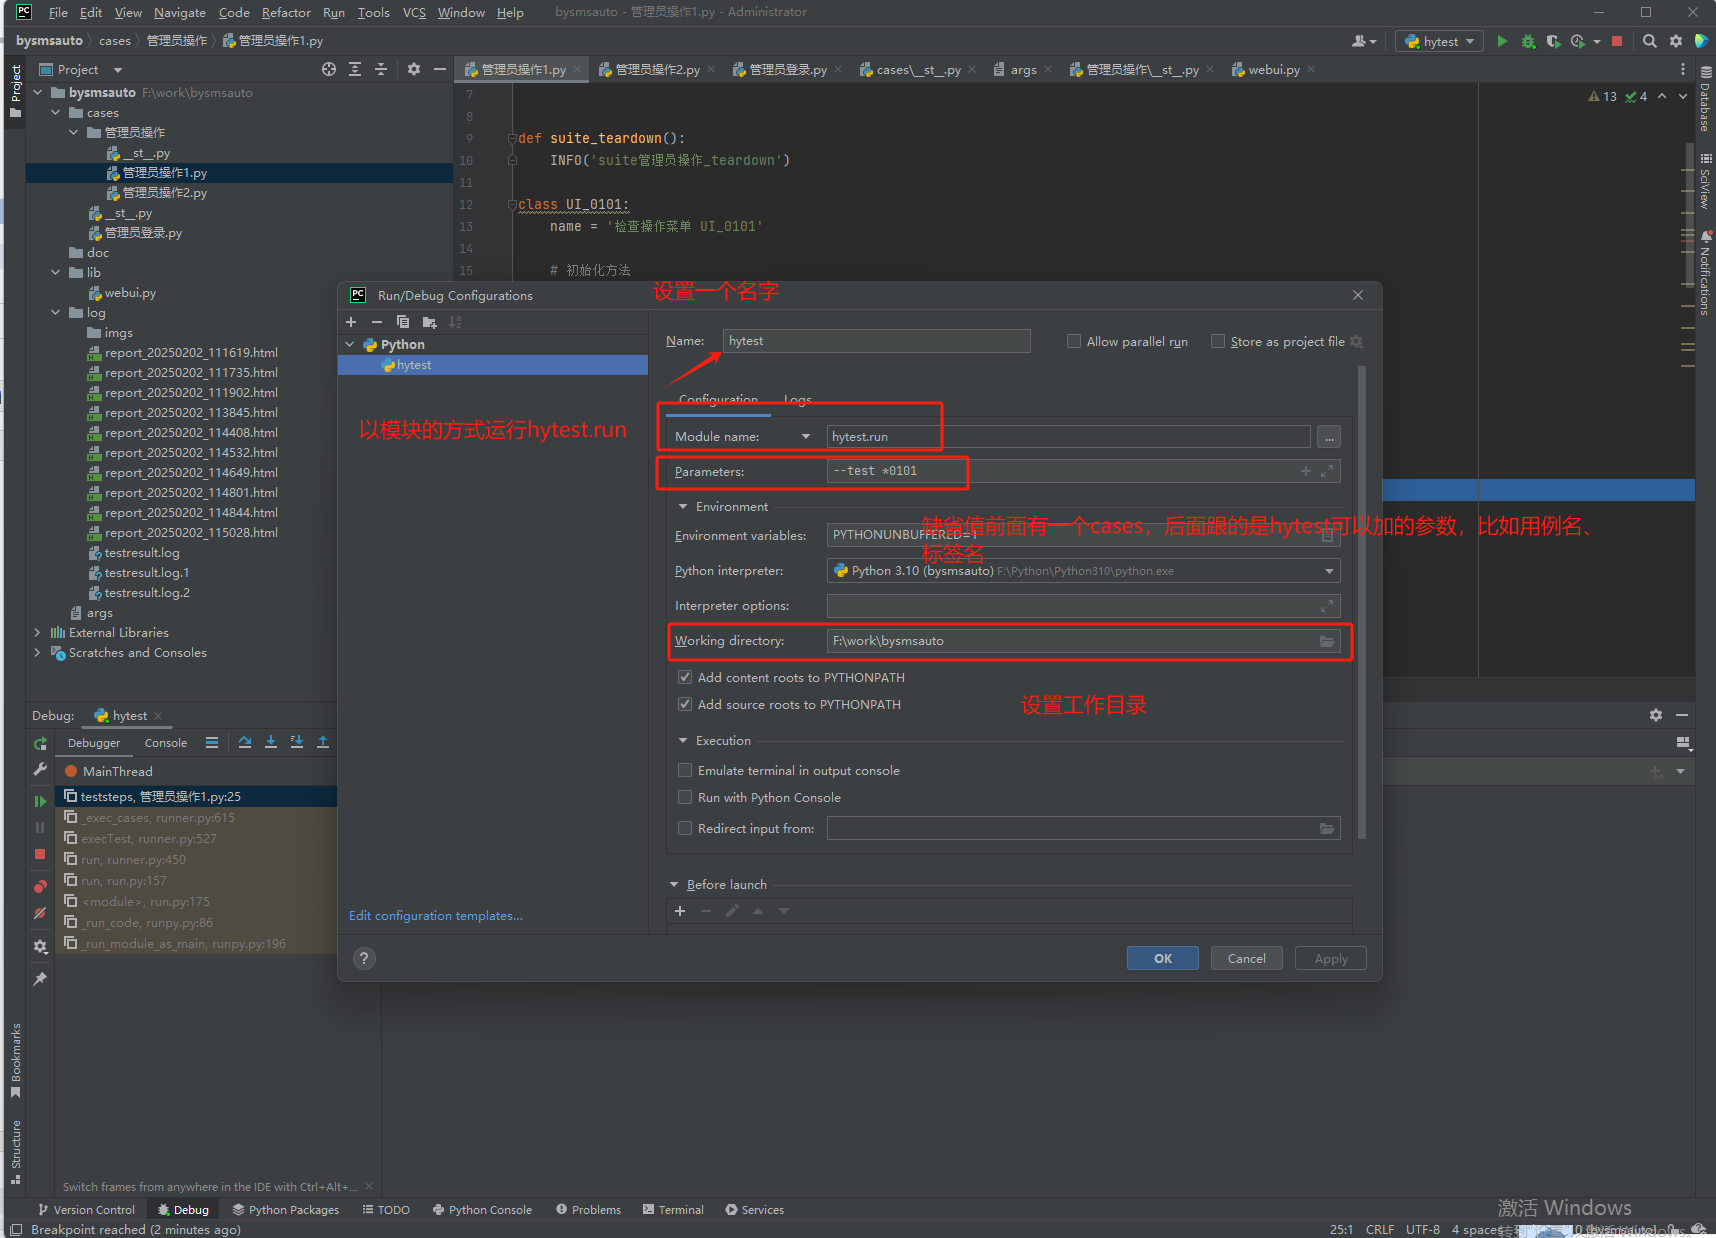Resume program in Debug panel
The width and height of the screenshot is (1716, 1238).
[x=40, y=801]
